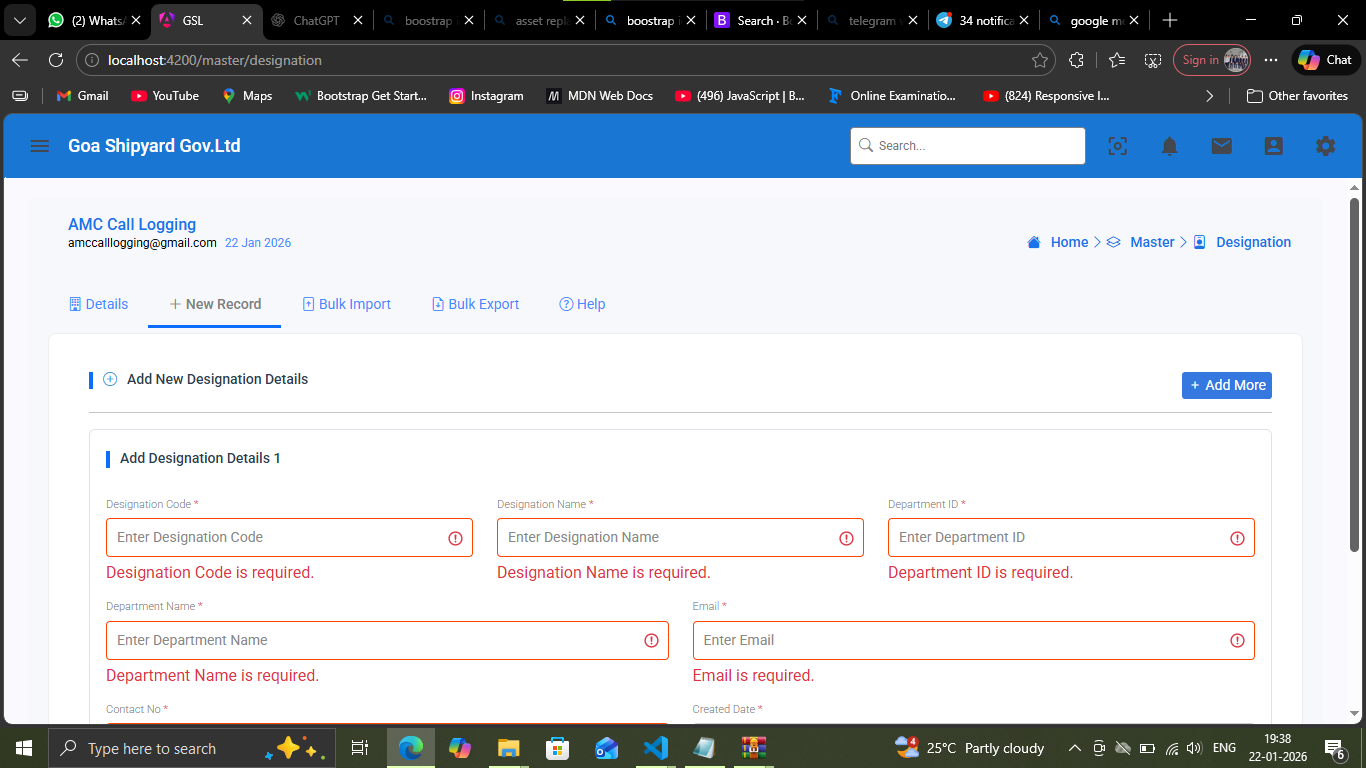Open the notifications bell
Screen dimensions: 1366x768
(1170, 146)
